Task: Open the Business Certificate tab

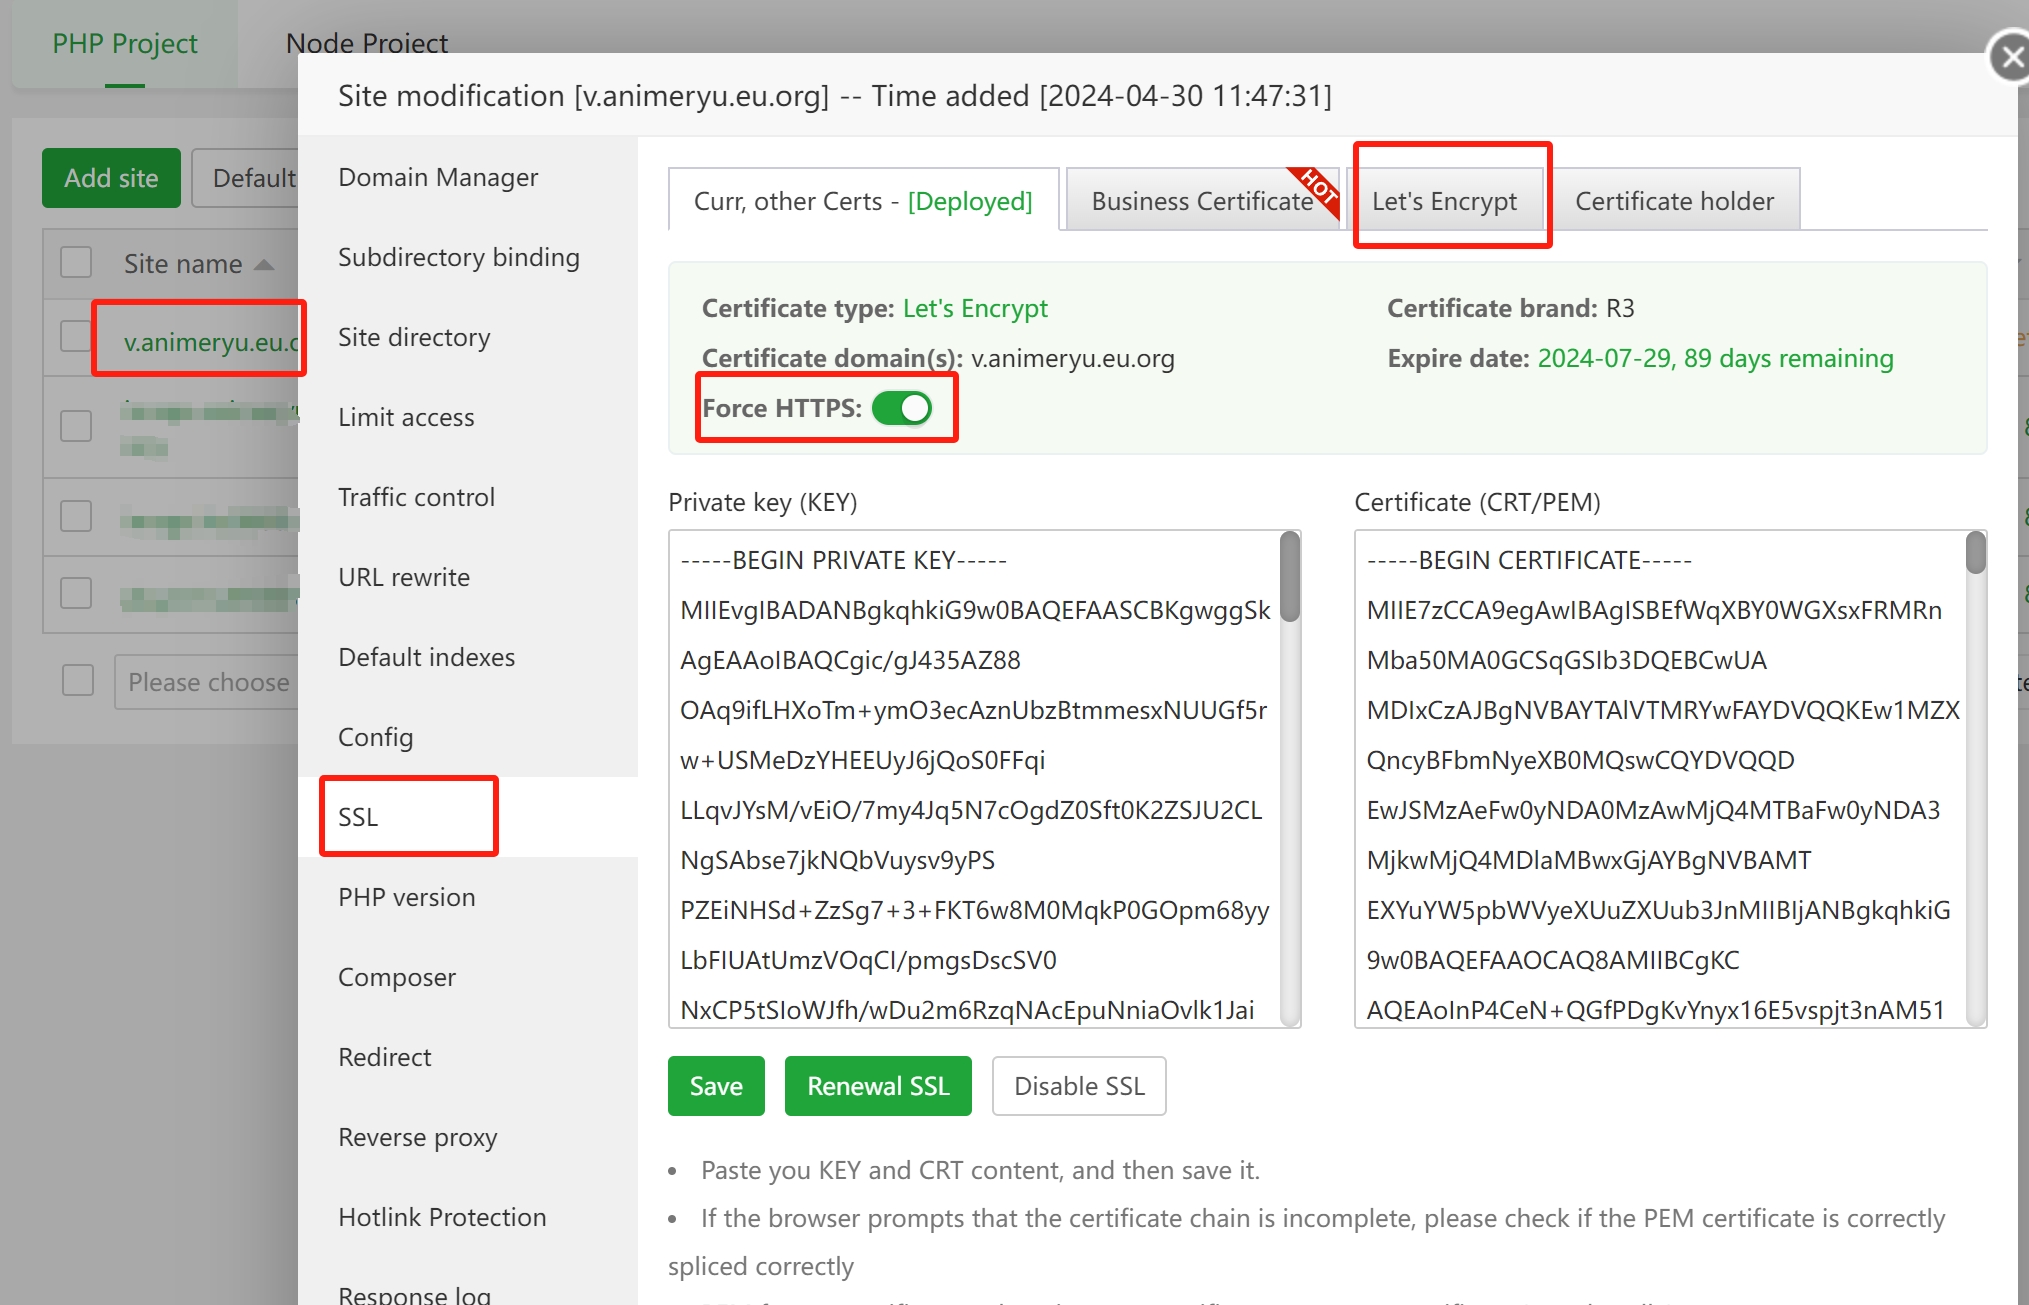Action: click(1201, 201)
